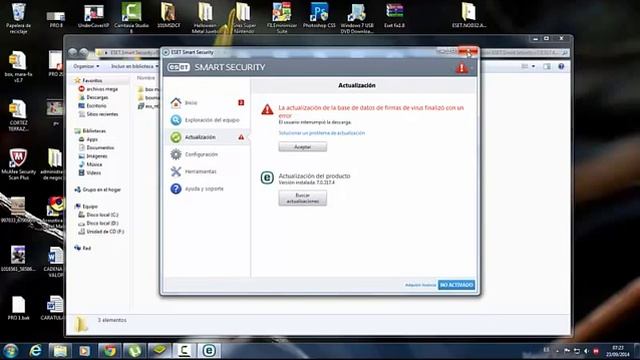Click the red alert badge beside Inicio
Viewport: 640px width, 360px height.
pyautogui.click(x=241, y=102)
